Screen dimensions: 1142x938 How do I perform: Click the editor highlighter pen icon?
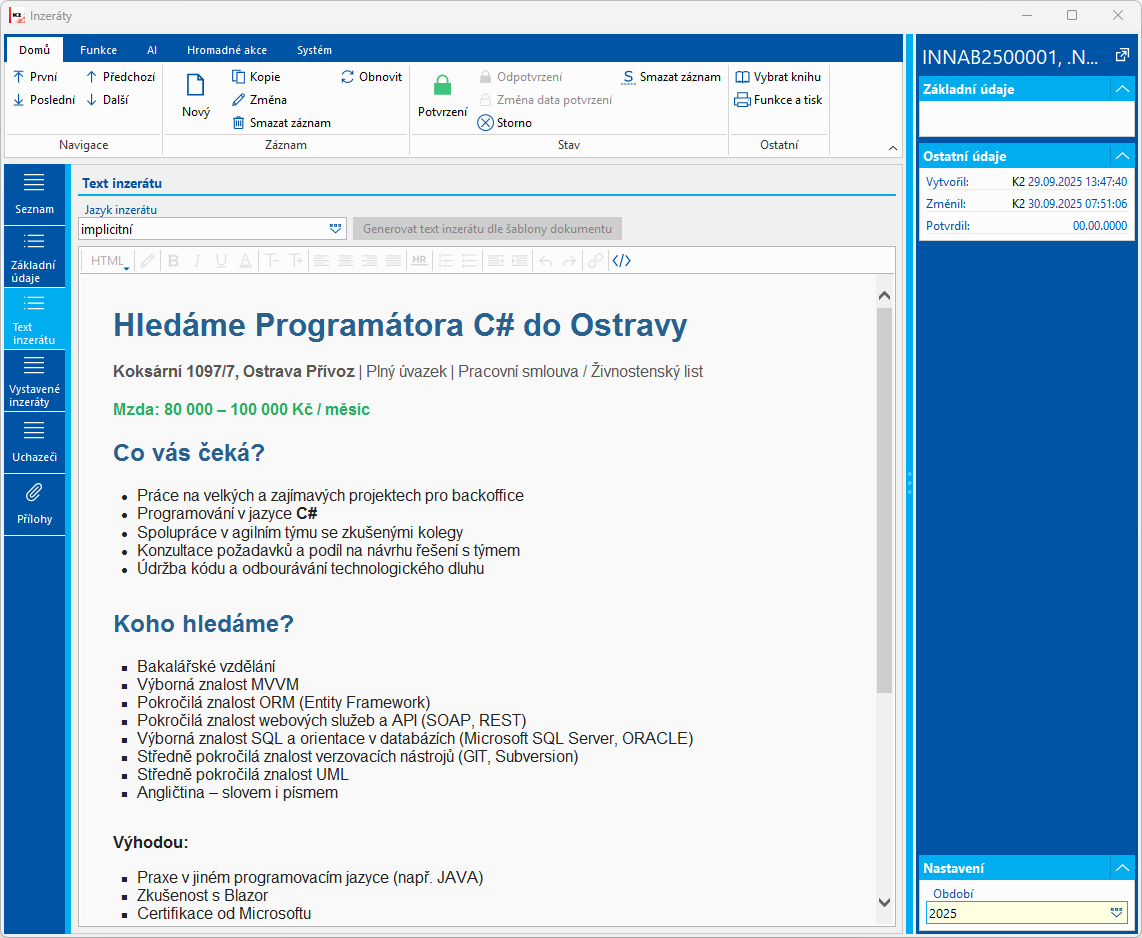point(148,261)
